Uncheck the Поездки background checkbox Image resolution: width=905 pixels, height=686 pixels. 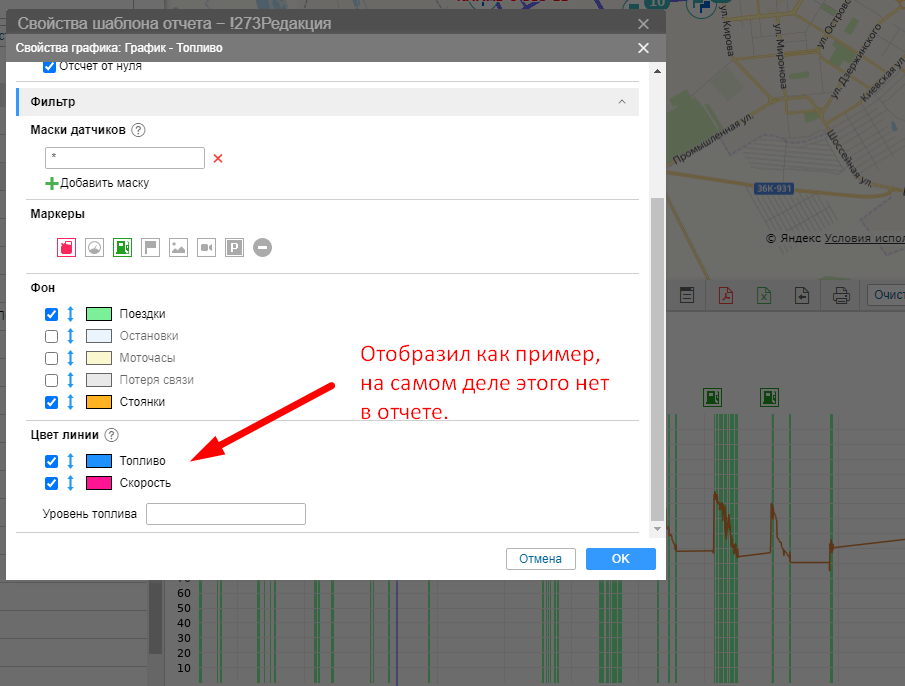[52, 314]
